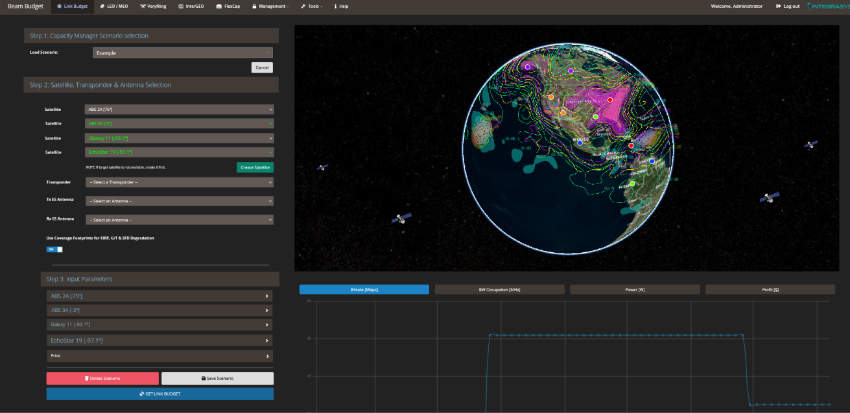Open the Tools menu with the wrench icon
This screenshot has width=850, height=413.
[x=301, y=6]
